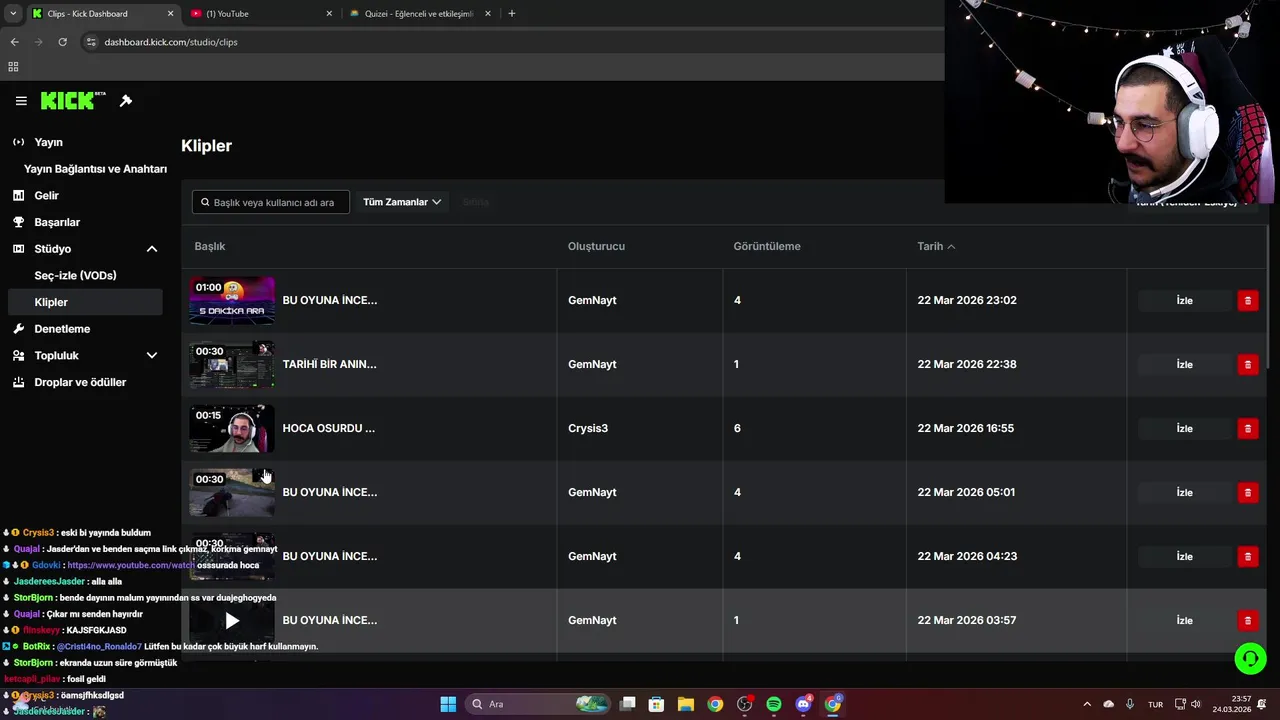Click İzle for HOCA OSURDU clip
This screenshot has height=720, width=1280.
point(1184,428)
